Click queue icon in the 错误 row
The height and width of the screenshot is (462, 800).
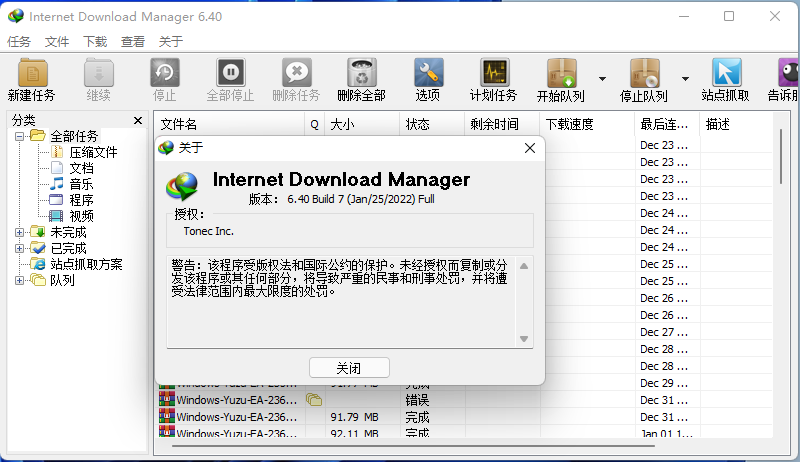(x=314, y=400)
